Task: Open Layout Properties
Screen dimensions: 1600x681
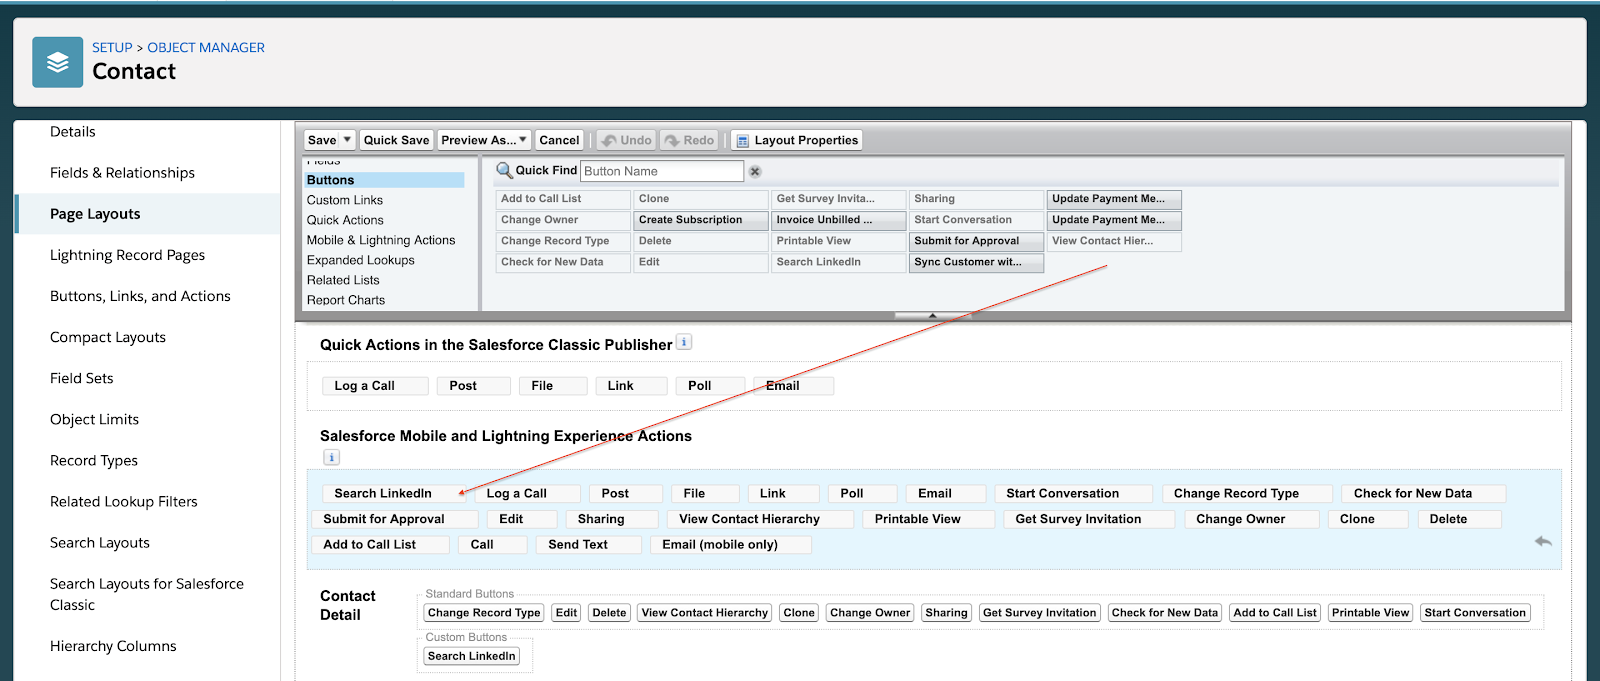Action: point(797,140)
